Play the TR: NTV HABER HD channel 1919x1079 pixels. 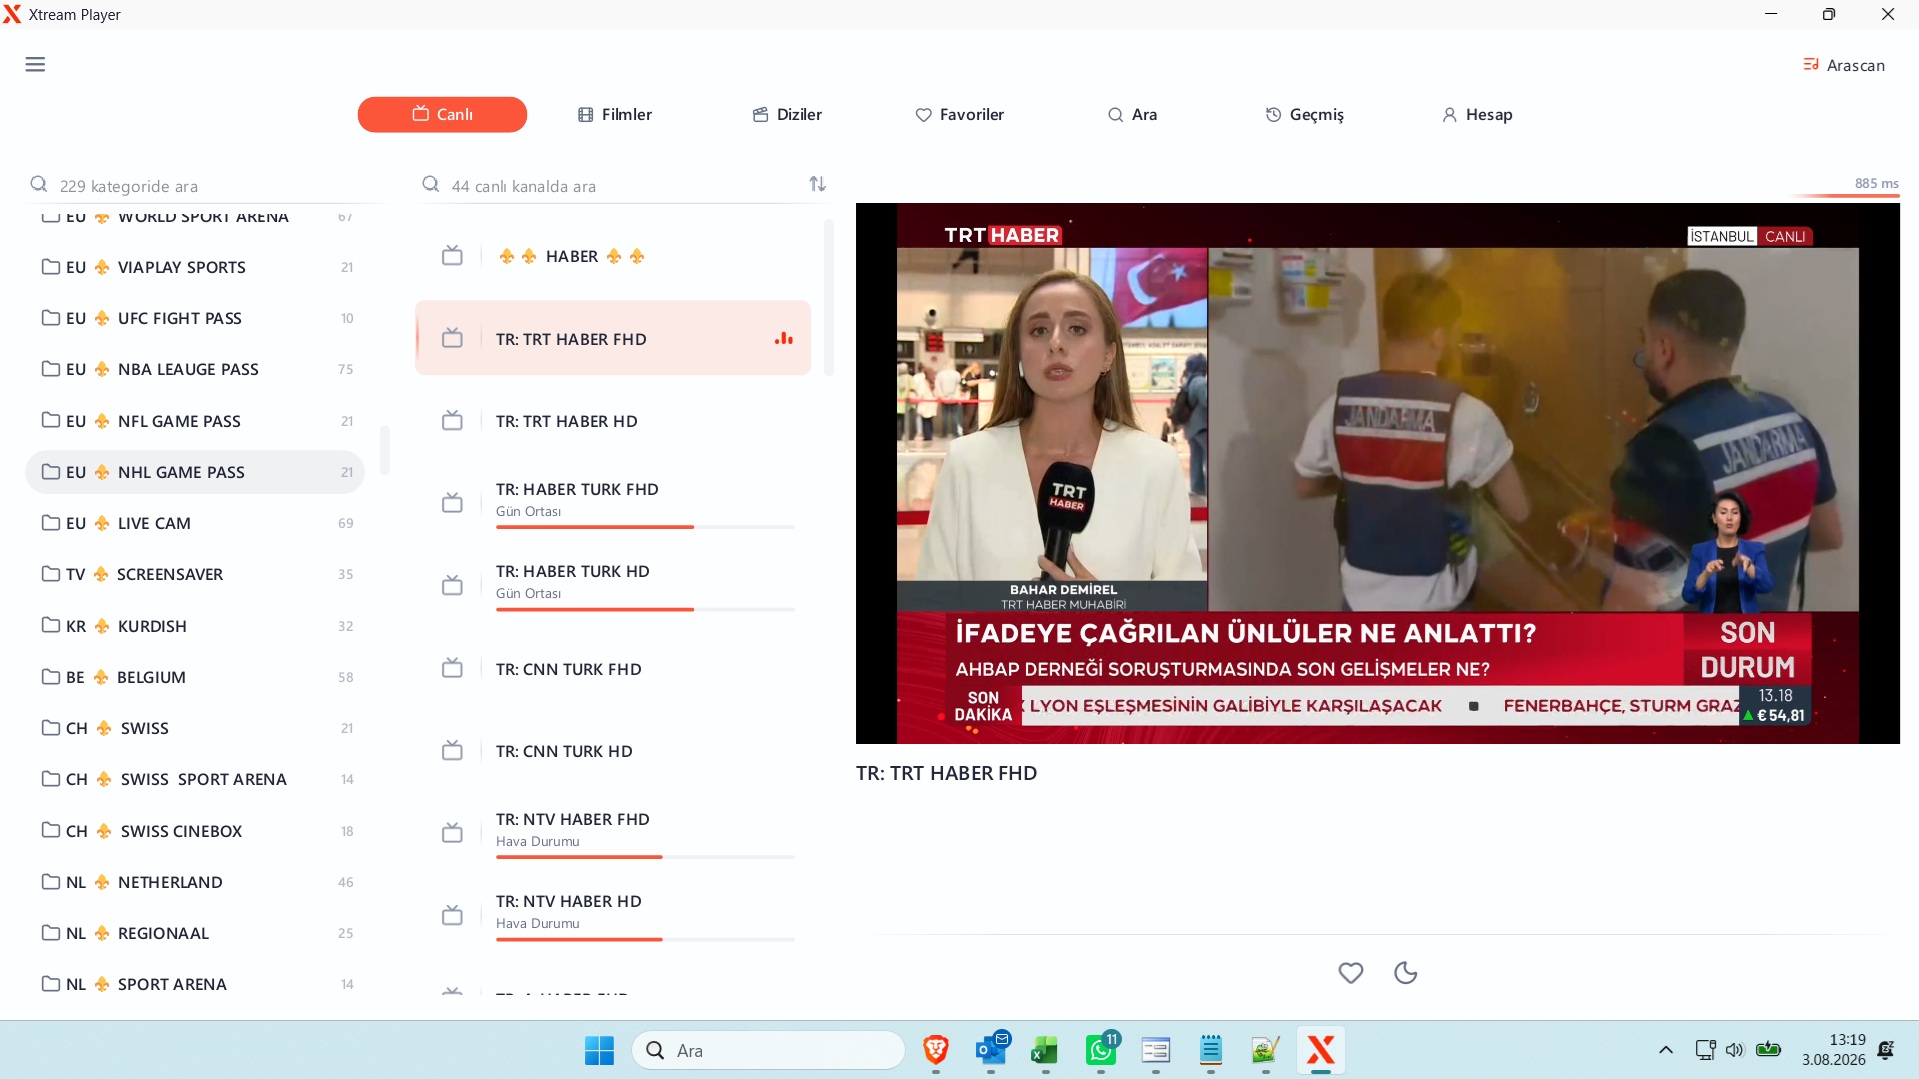click(613, 915)
